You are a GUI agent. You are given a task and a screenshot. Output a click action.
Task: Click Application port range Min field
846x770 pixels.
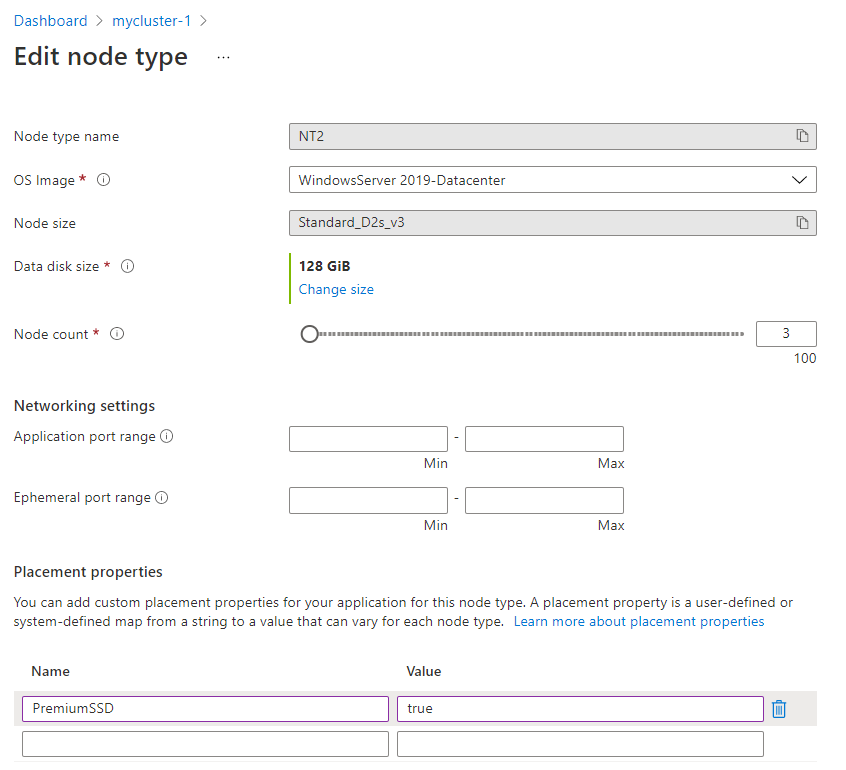click(368, 439)
